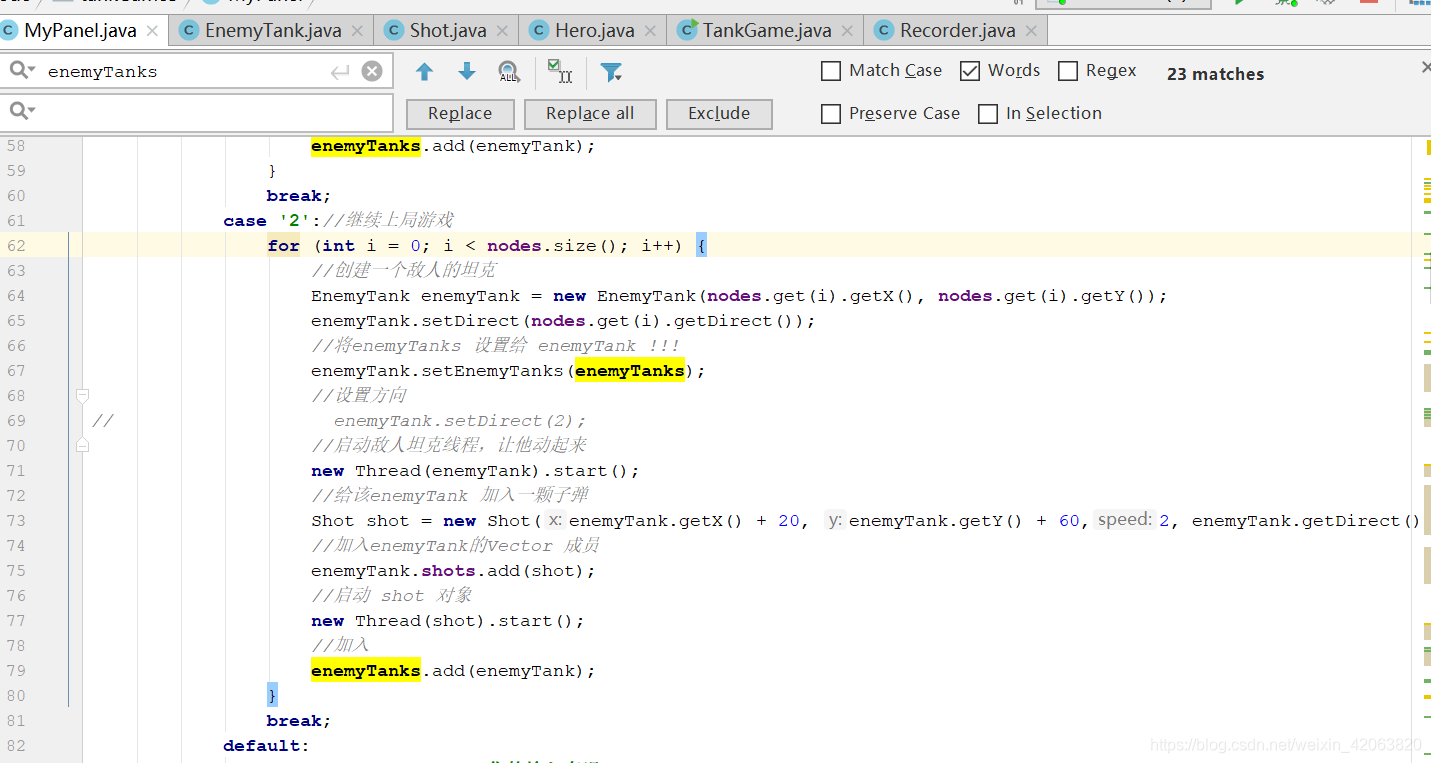Click the highlighted enemyTanks on line 67

[630, 371]
